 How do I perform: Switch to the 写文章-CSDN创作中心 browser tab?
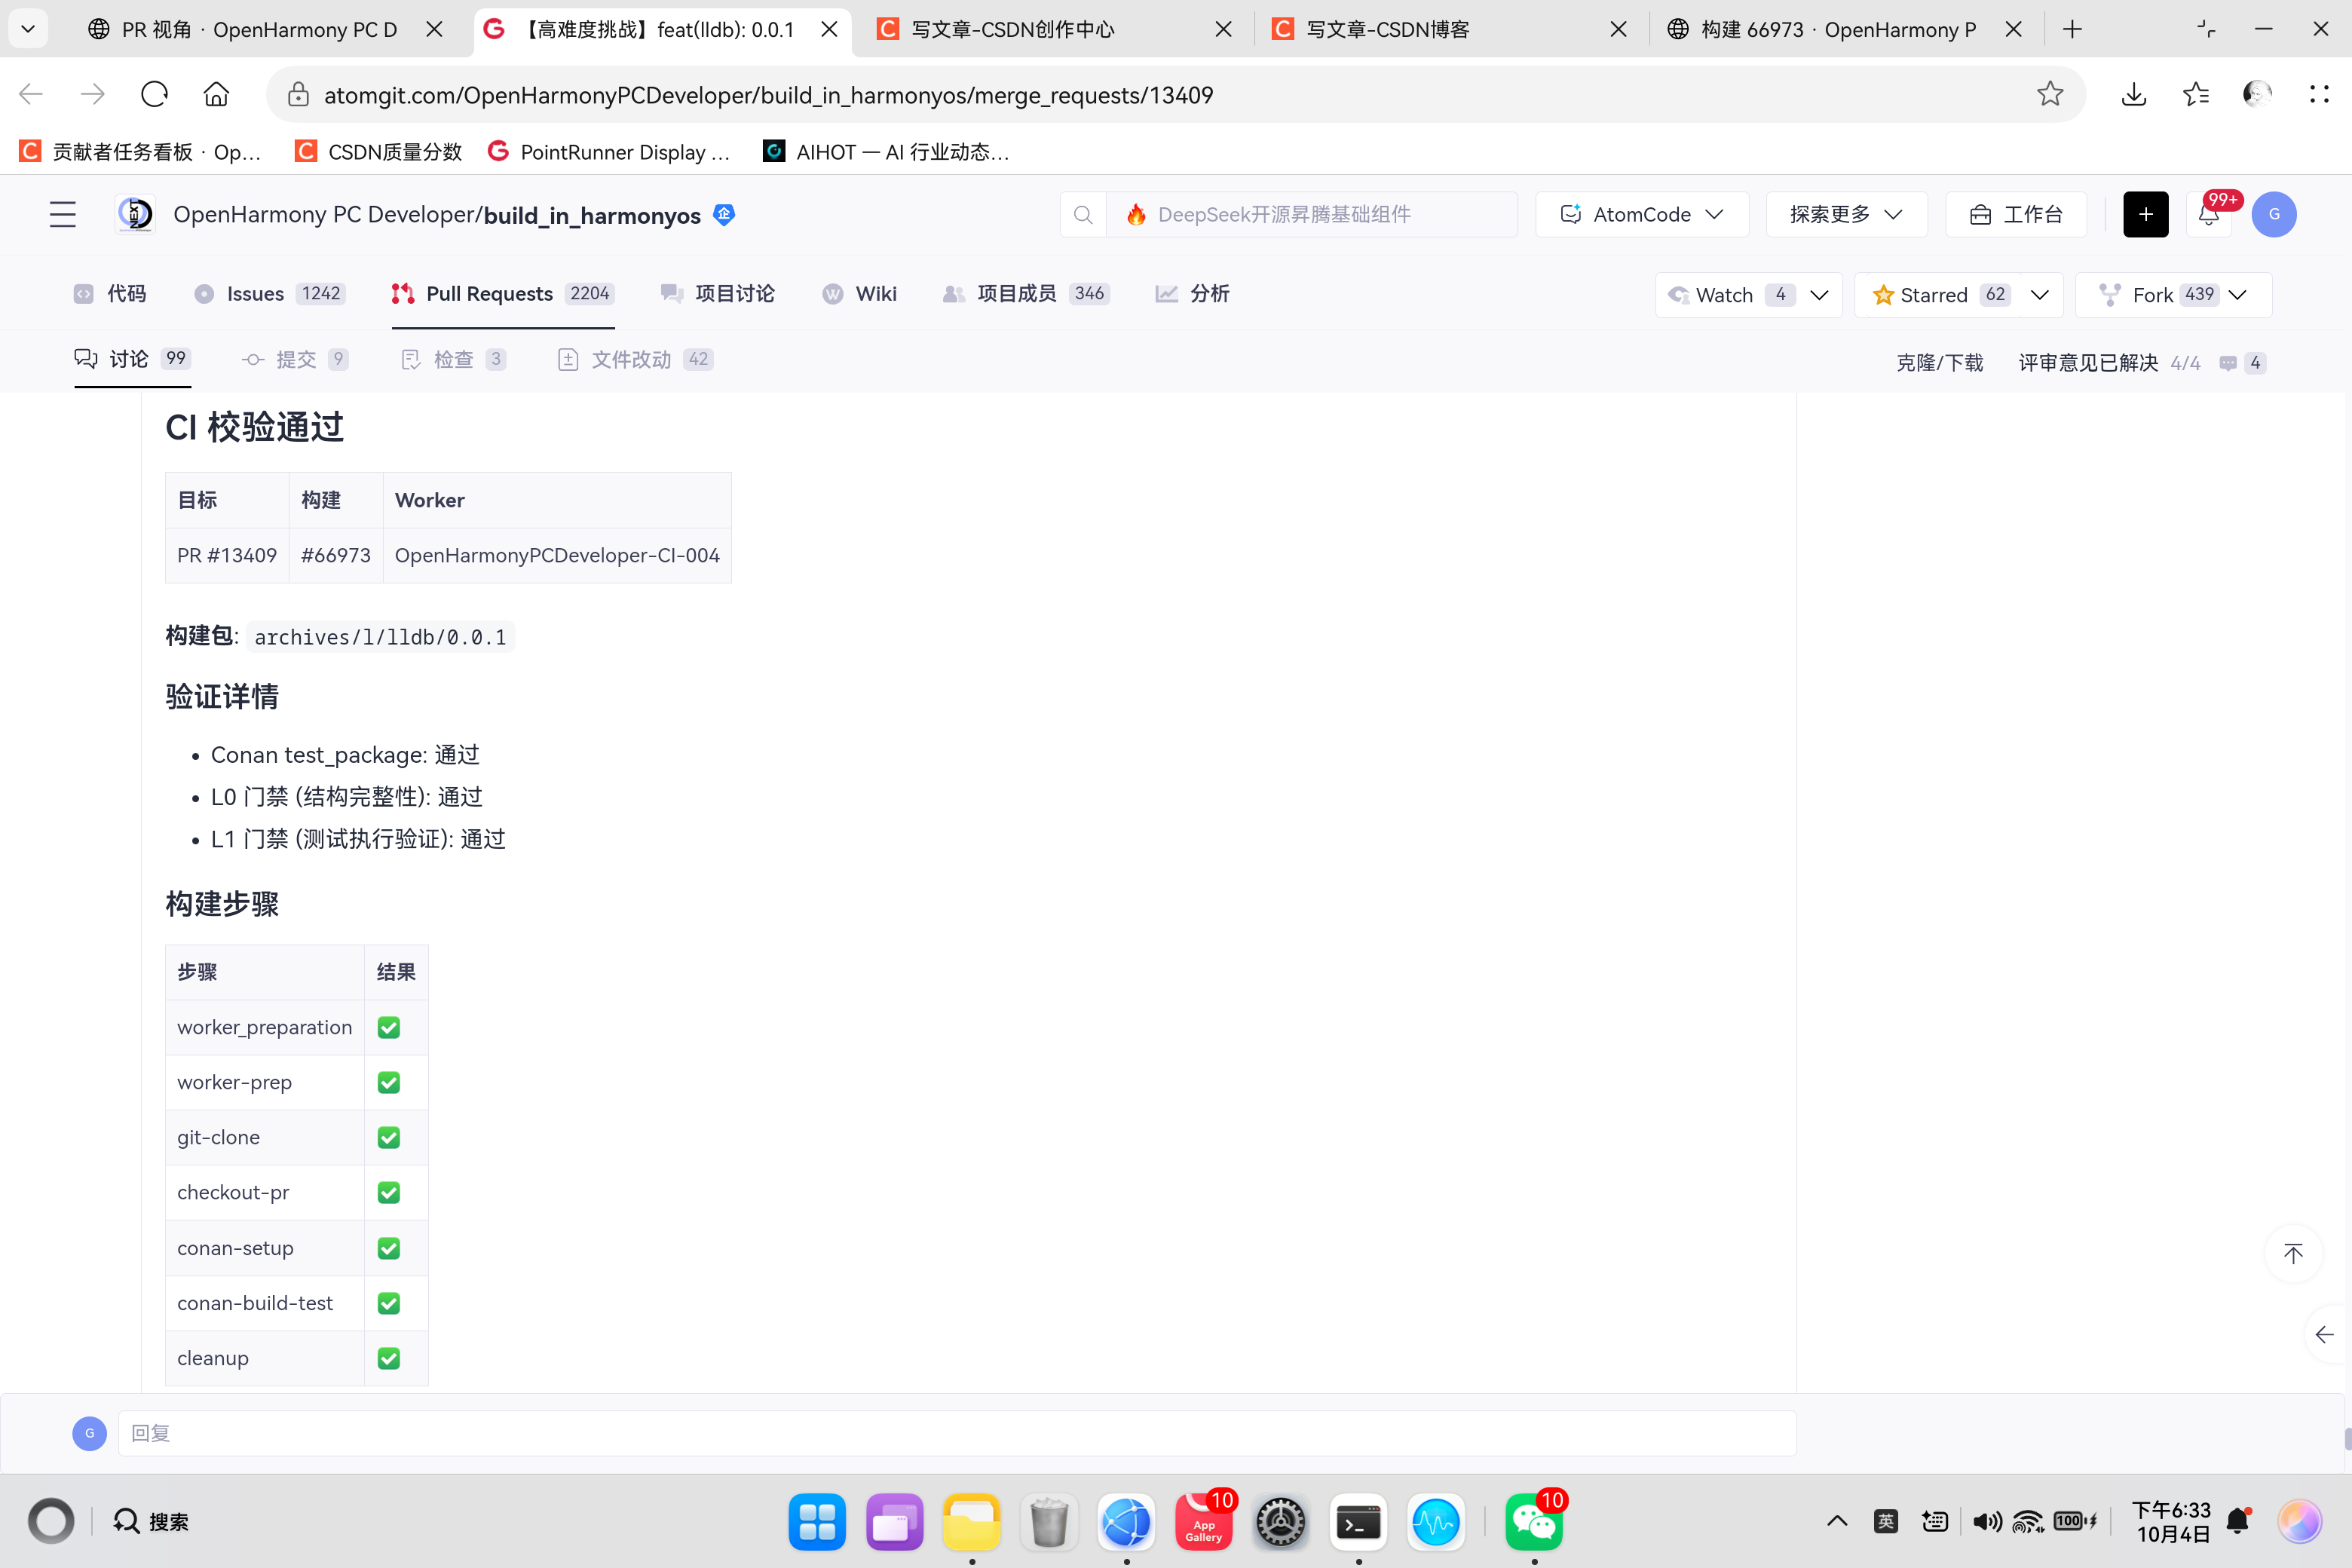tap(1053, 30)
